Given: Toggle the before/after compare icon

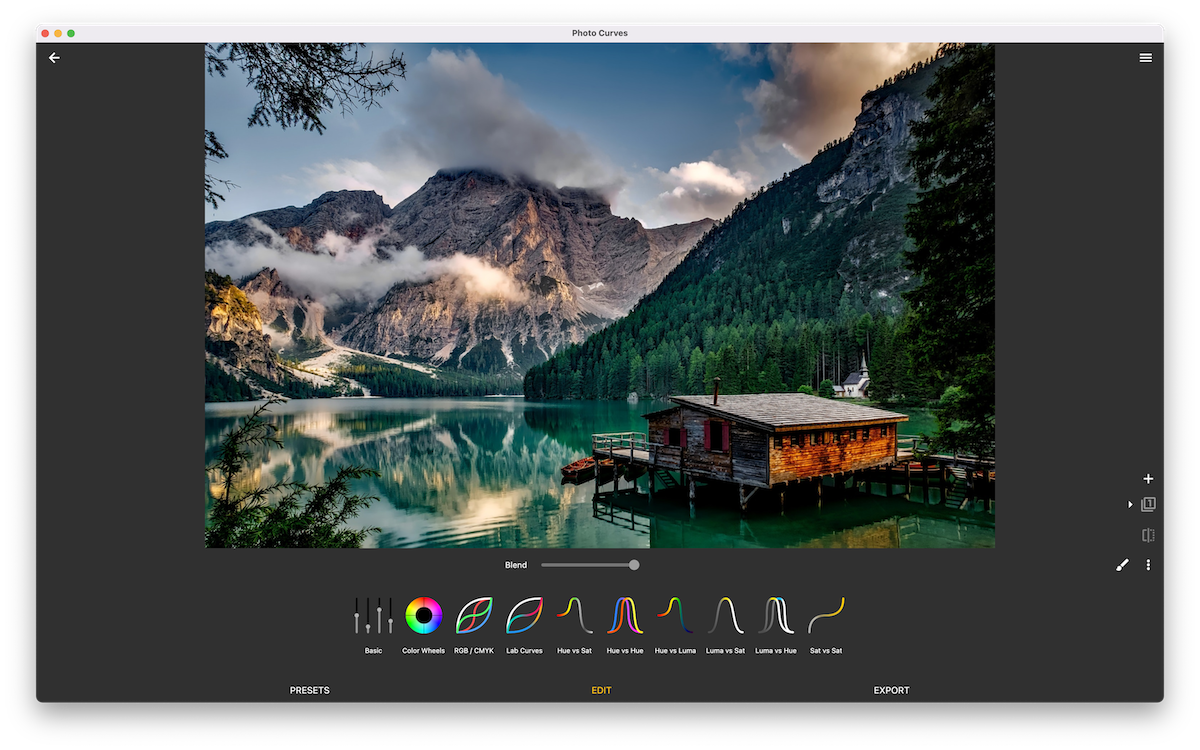Looking at the screenshot, I should click(x=1148, y=535).
